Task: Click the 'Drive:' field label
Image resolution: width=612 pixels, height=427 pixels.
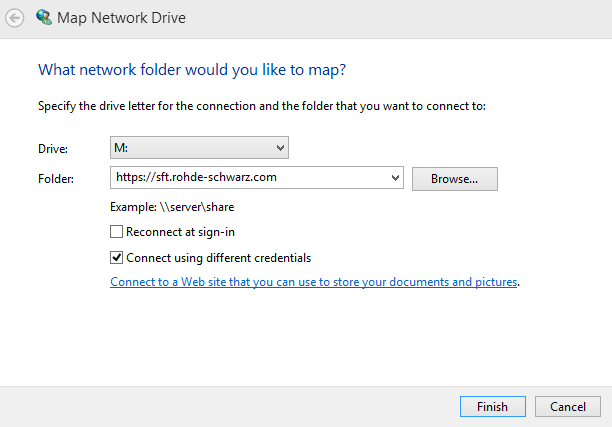Action: (52, 149)
